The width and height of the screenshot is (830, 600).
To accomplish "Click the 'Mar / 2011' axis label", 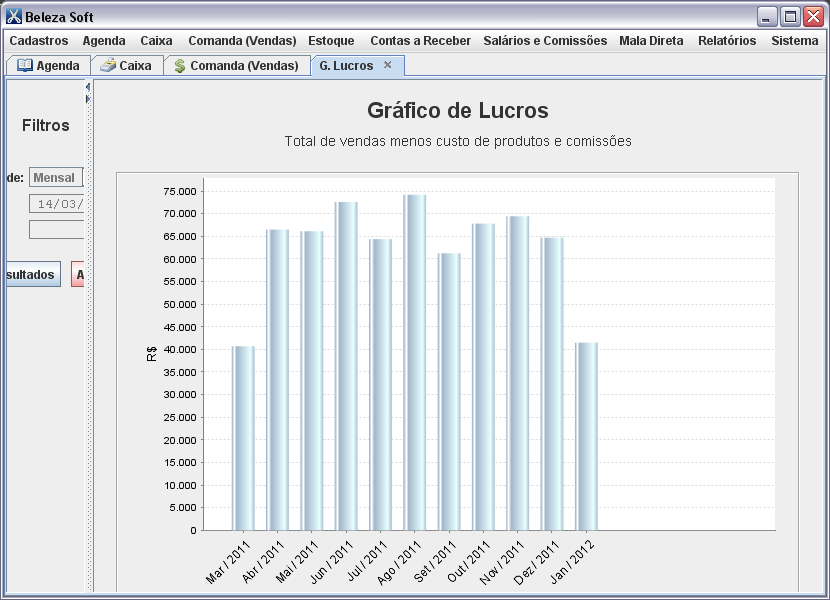I will pyautogui.click(x=228, y=562).
